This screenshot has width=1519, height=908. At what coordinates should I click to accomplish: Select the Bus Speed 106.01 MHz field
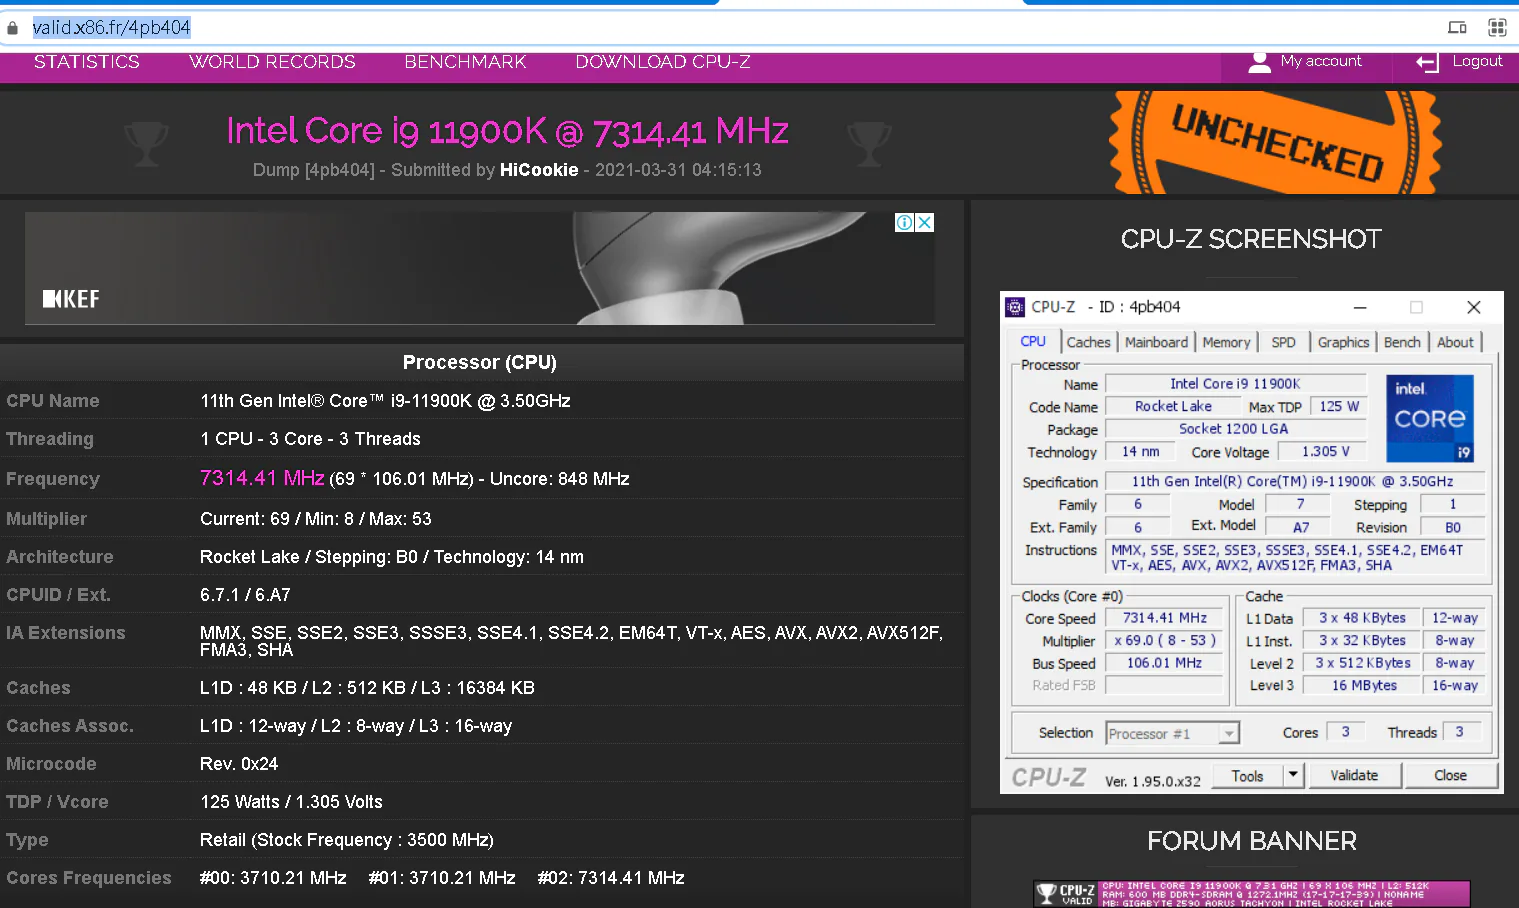[1164, 663]
